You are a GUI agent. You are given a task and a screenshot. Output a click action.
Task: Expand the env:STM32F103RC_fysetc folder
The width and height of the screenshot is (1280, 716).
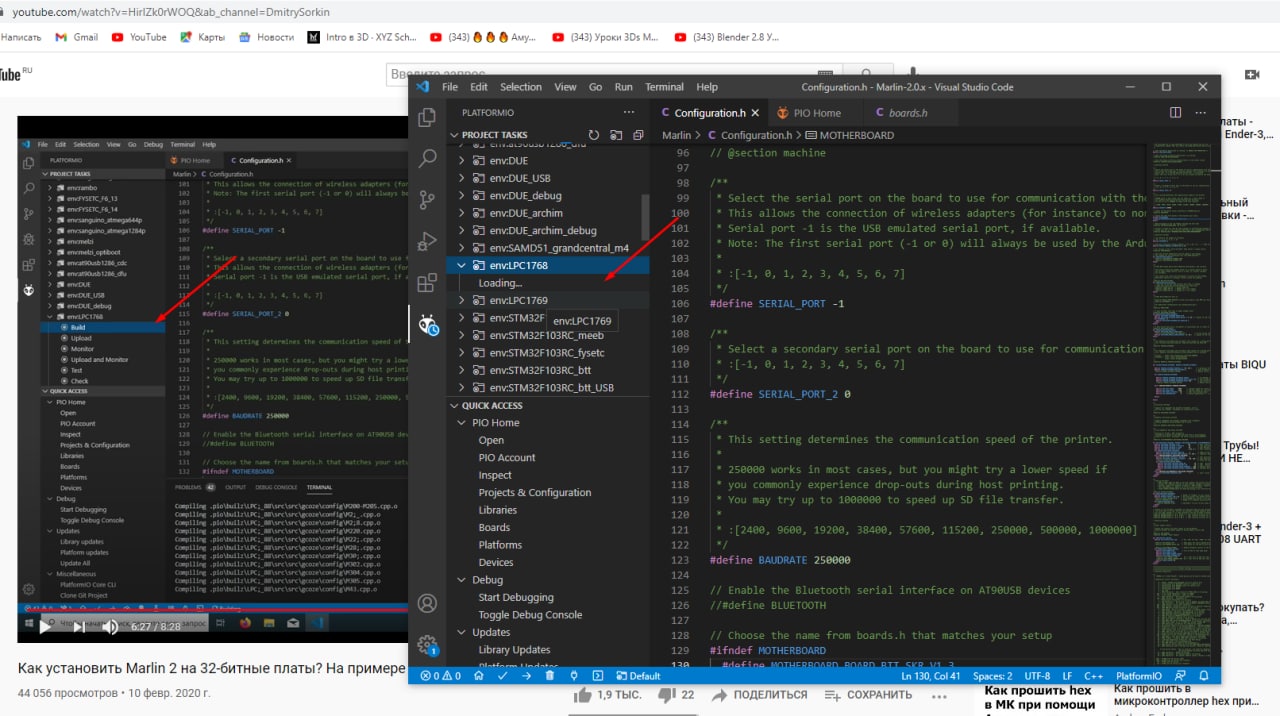pyautogui.click(x=461, y=352)
